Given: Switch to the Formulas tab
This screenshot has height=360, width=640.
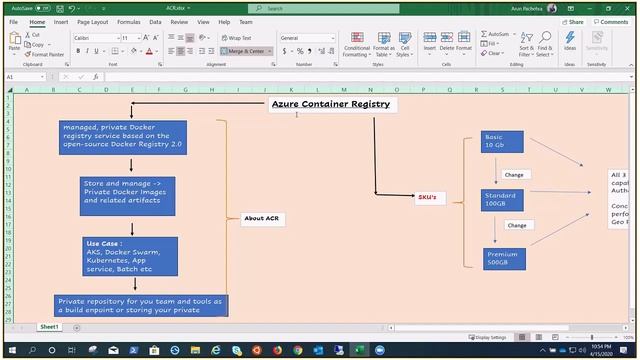Looking at the screenshot, I should pyautogui.click(x=129, y=22).
